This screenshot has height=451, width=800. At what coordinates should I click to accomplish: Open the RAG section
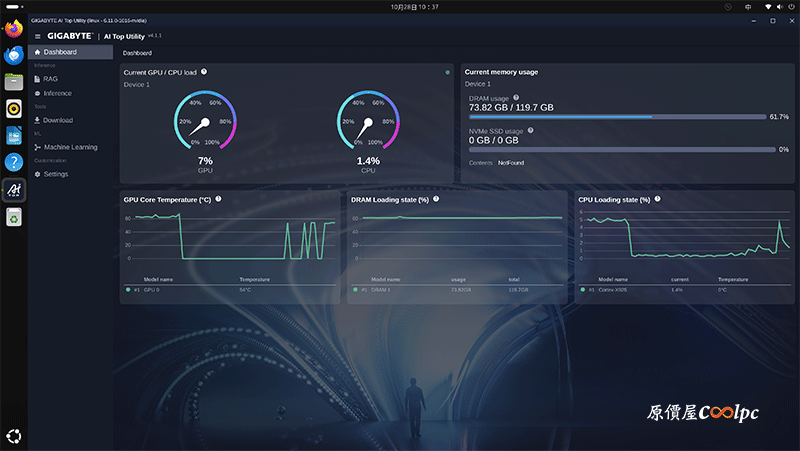click(50, 78)
